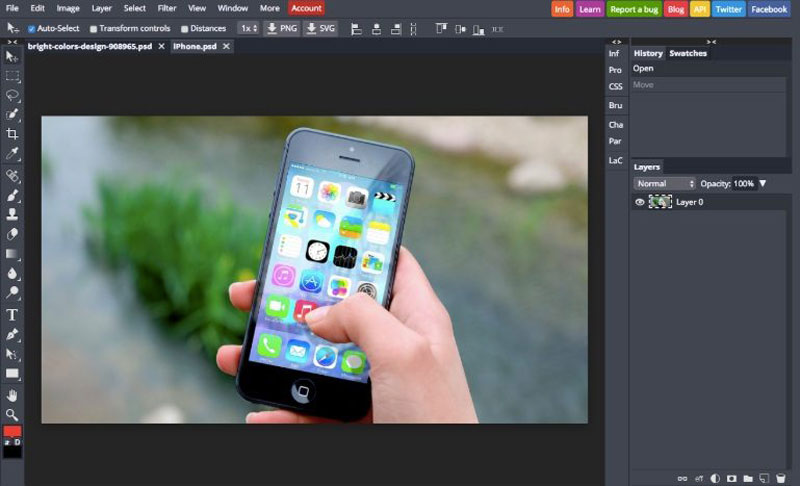Create a new folder in Layers panel
Screen dimensions: 800x486
747,478
